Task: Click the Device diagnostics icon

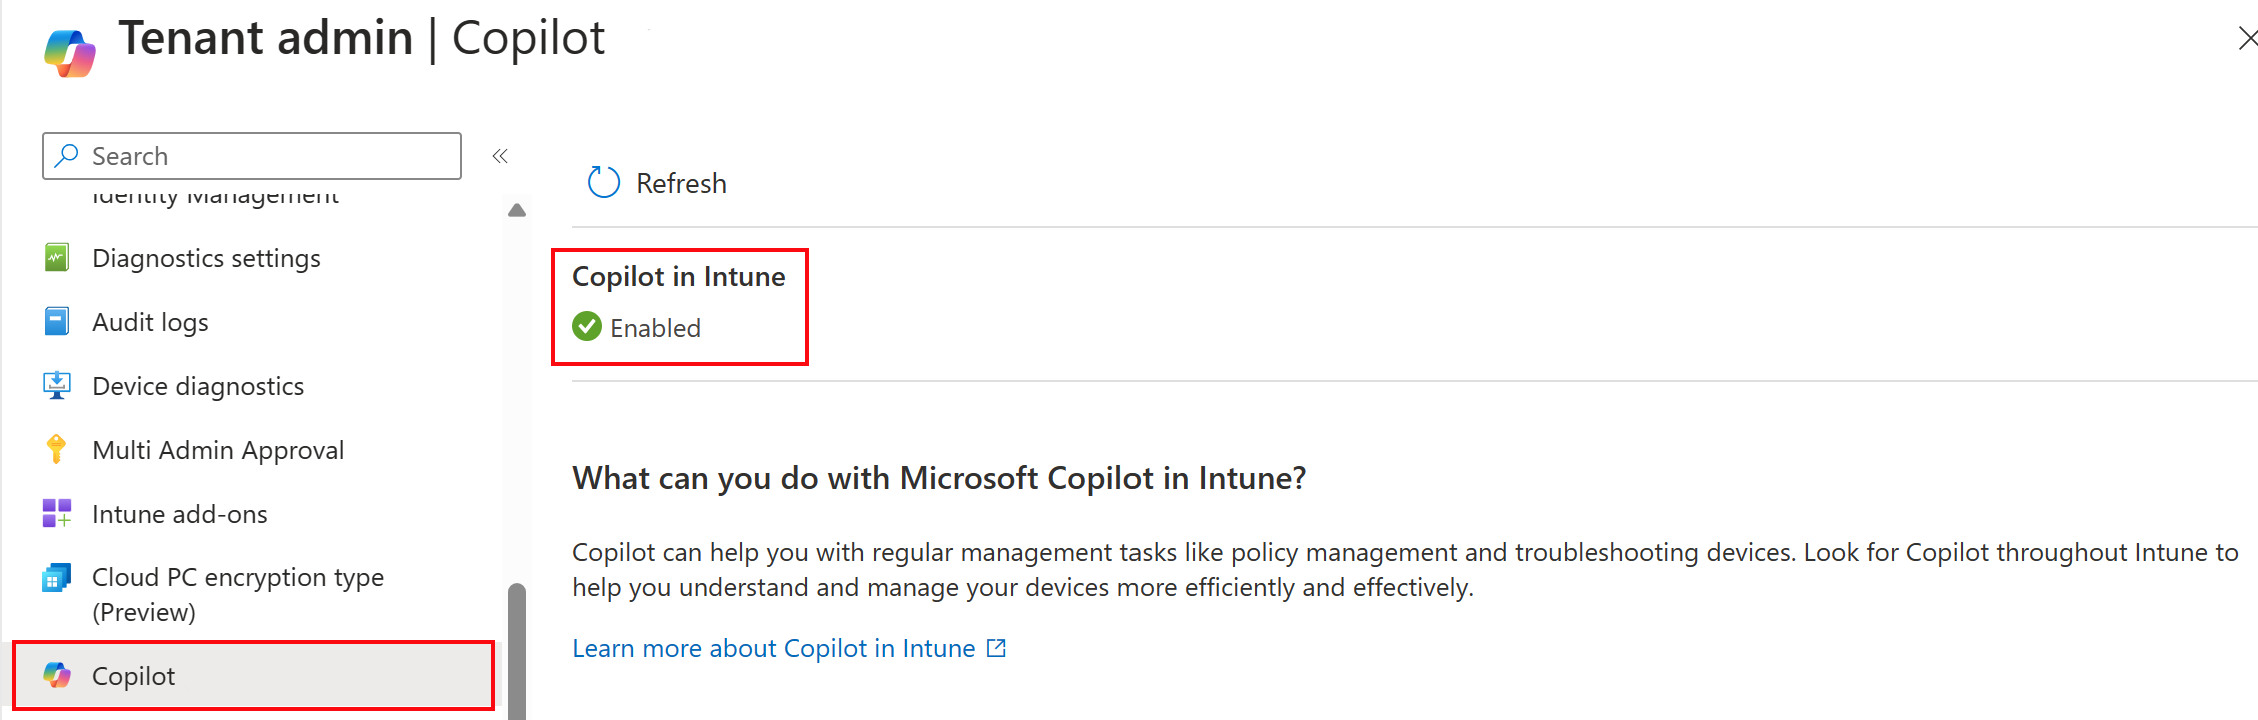Action: click(x=57, y=385)
